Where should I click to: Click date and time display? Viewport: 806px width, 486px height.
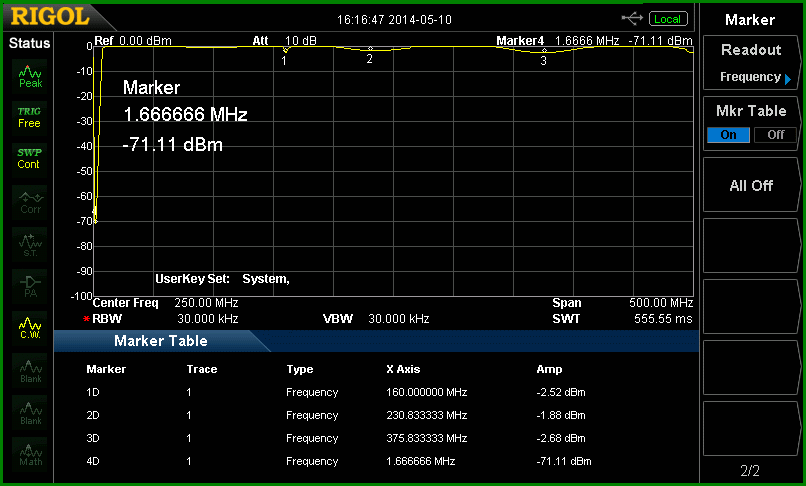pos(394,20)
